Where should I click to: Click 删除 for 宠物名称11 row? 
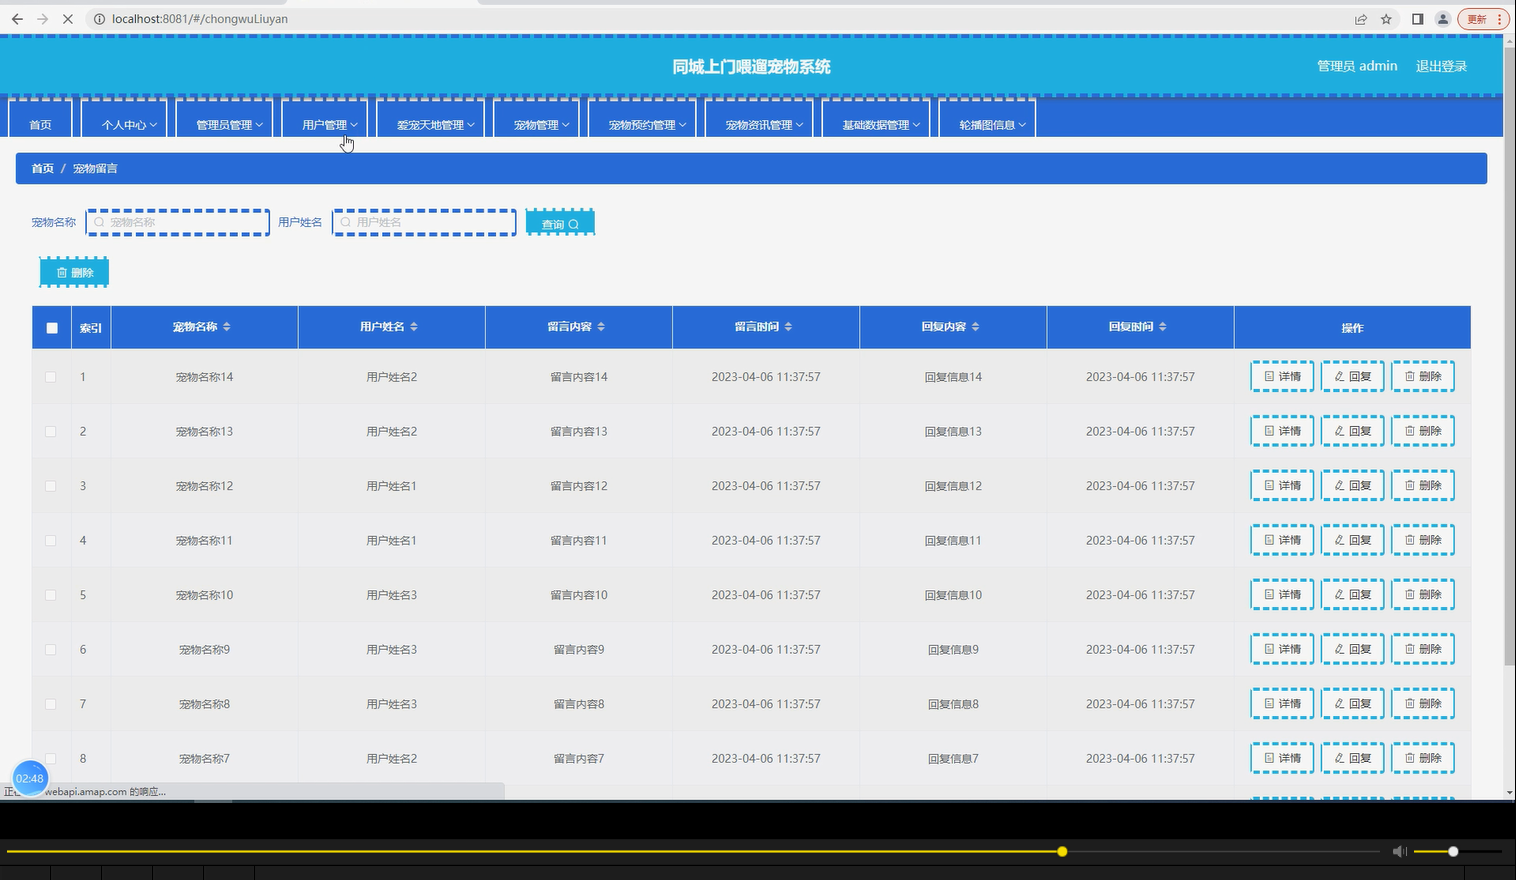(1423, 540)
